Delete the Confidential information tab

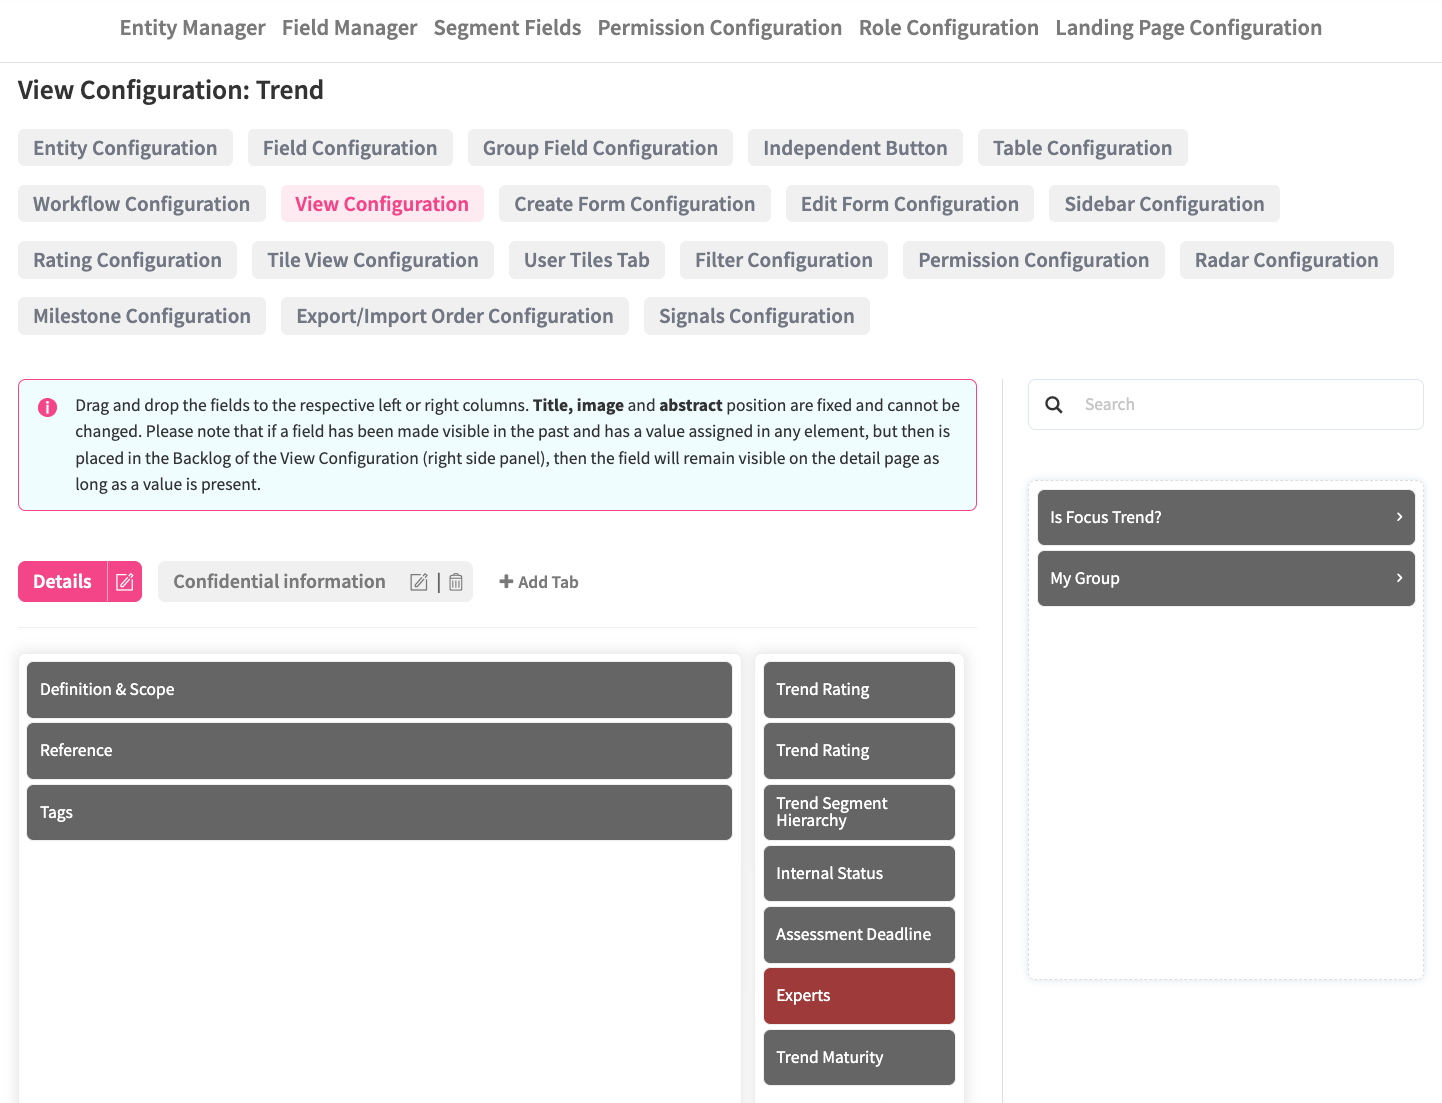(456, 582)
